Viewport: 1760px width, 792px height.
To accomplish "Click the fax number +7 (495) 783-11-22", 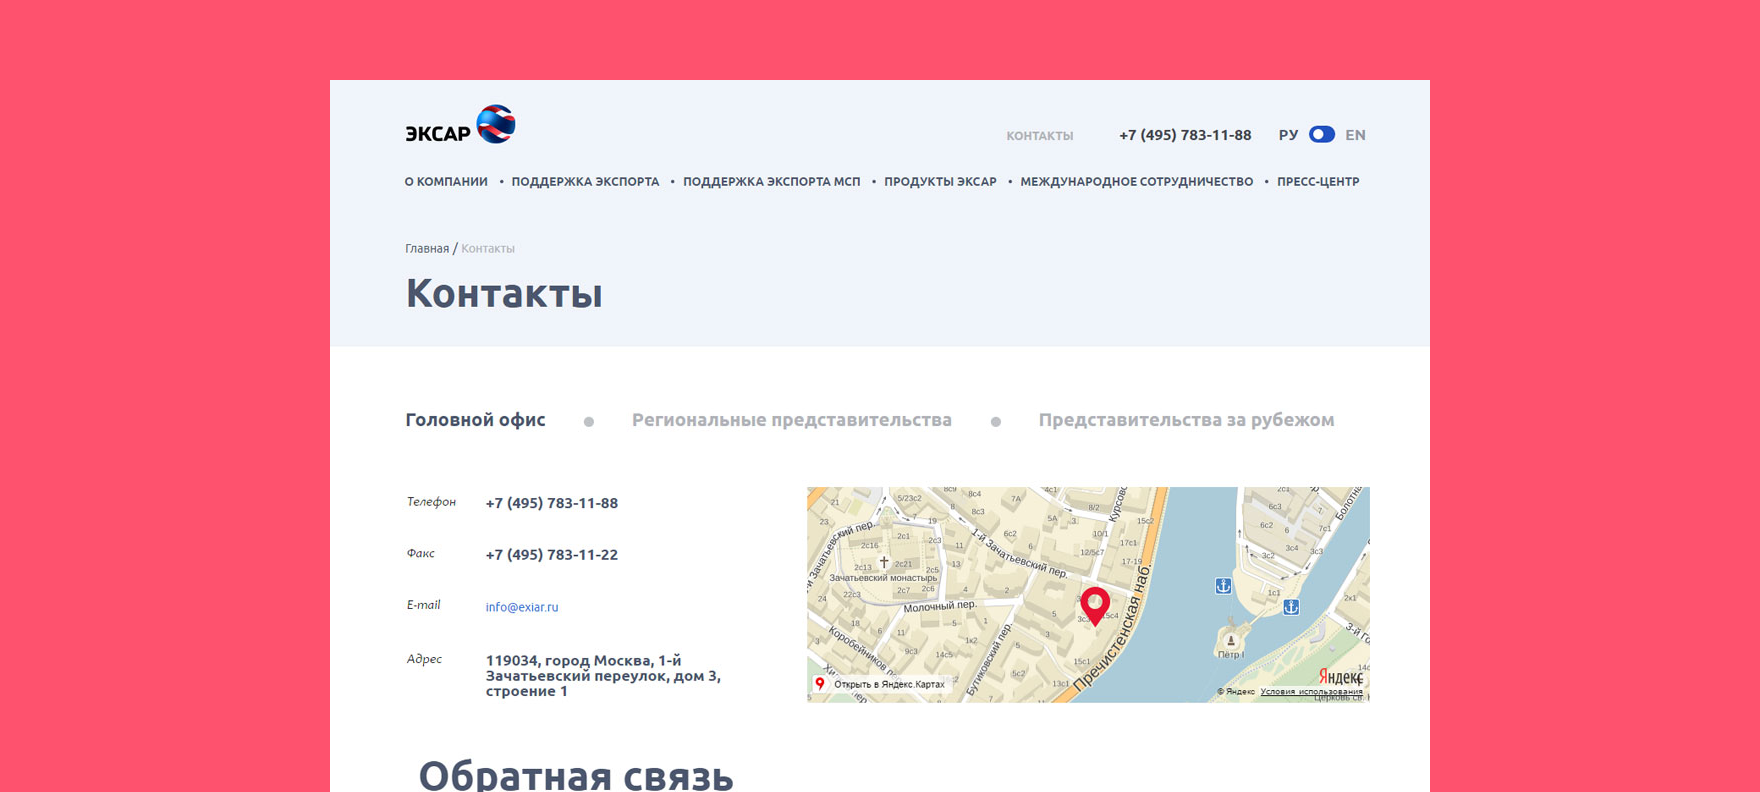I will (552, 555).
